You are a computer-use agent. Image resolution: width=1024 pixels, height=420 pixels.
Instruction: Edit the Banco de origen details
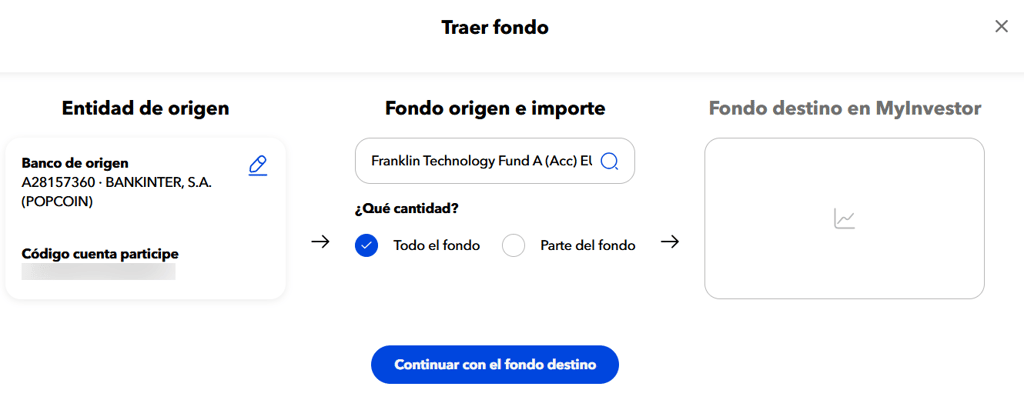pyautogui.click(x=258, y=166)
